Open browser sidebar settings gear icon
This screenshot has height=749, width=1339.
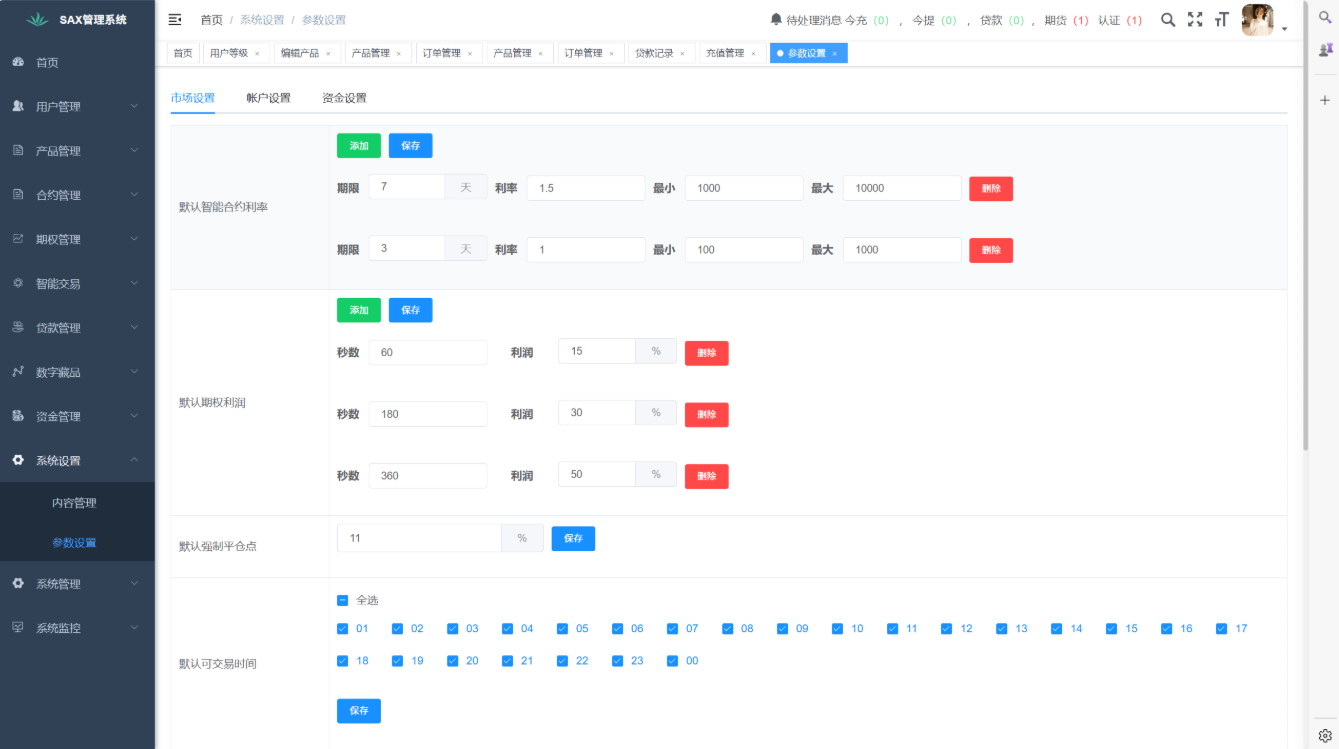coord(1325,735)
